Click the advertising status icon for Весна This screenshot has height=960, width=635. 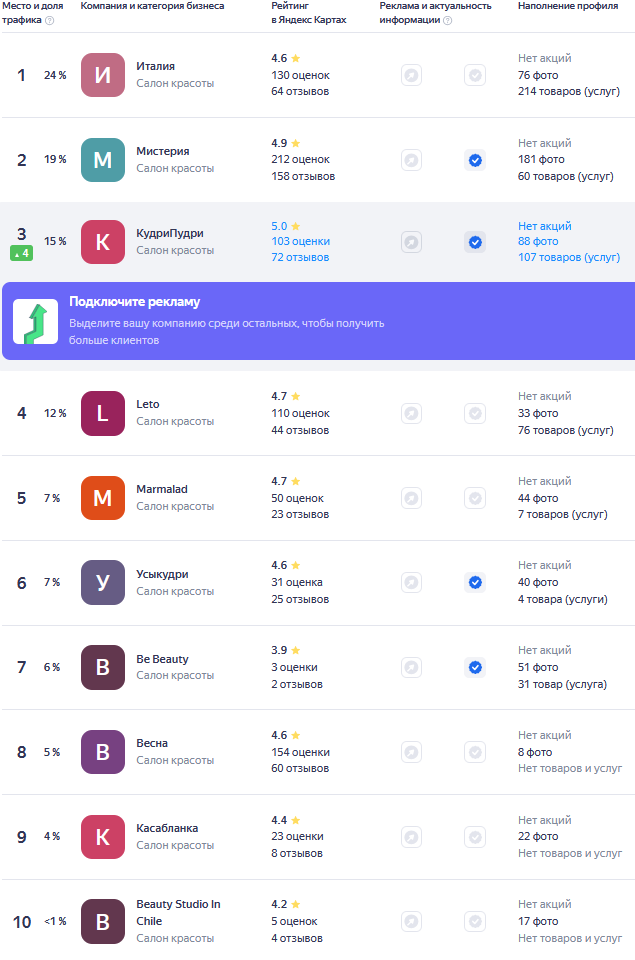coord(411,752)
